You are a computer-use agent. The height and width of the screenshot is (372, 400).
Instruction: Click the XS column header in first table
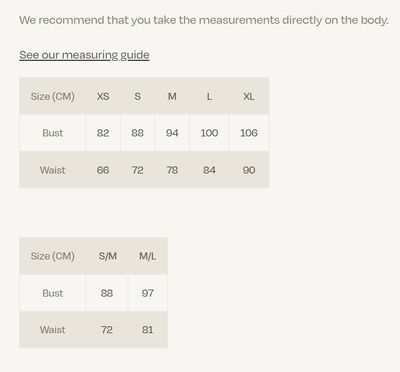click(103, 96)
